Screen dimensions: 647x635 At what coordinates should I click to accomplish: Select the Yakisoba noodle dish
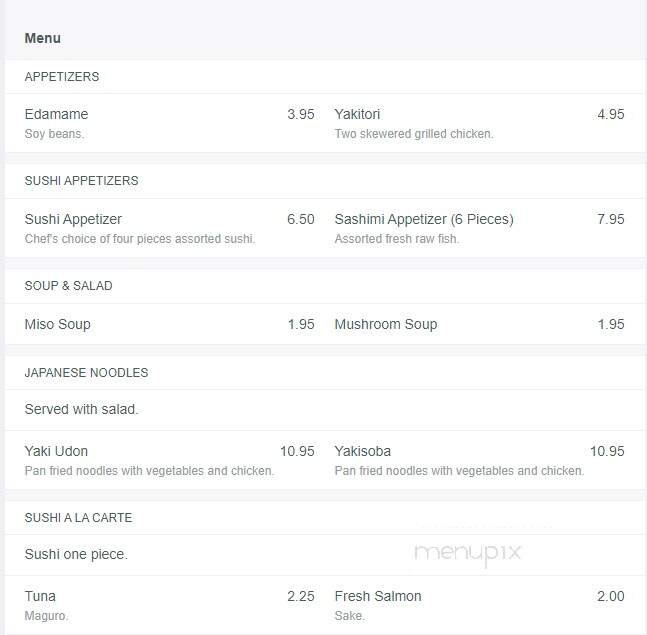click(363, 451)
